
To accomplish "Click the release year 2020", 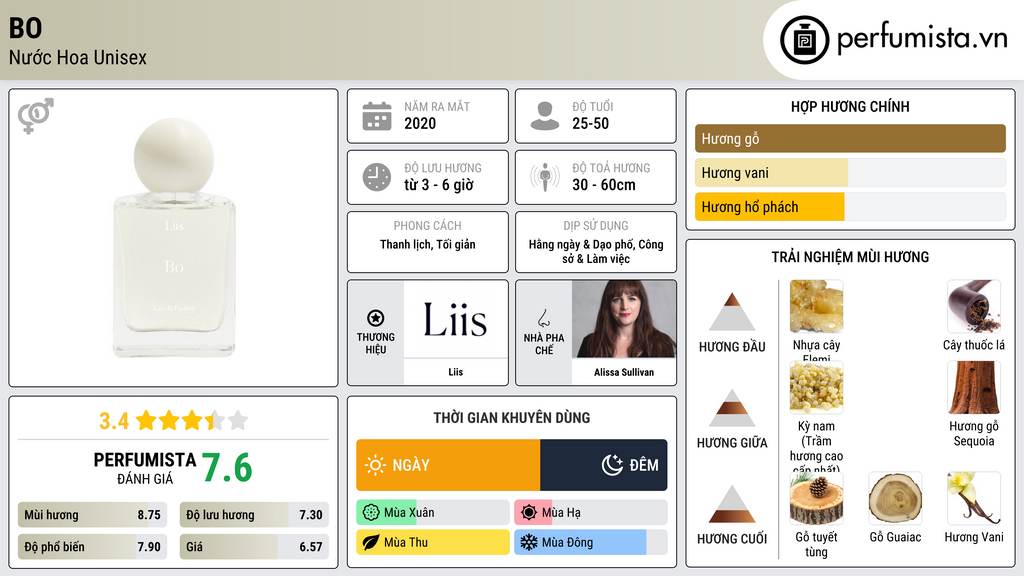I will point(420,123).
